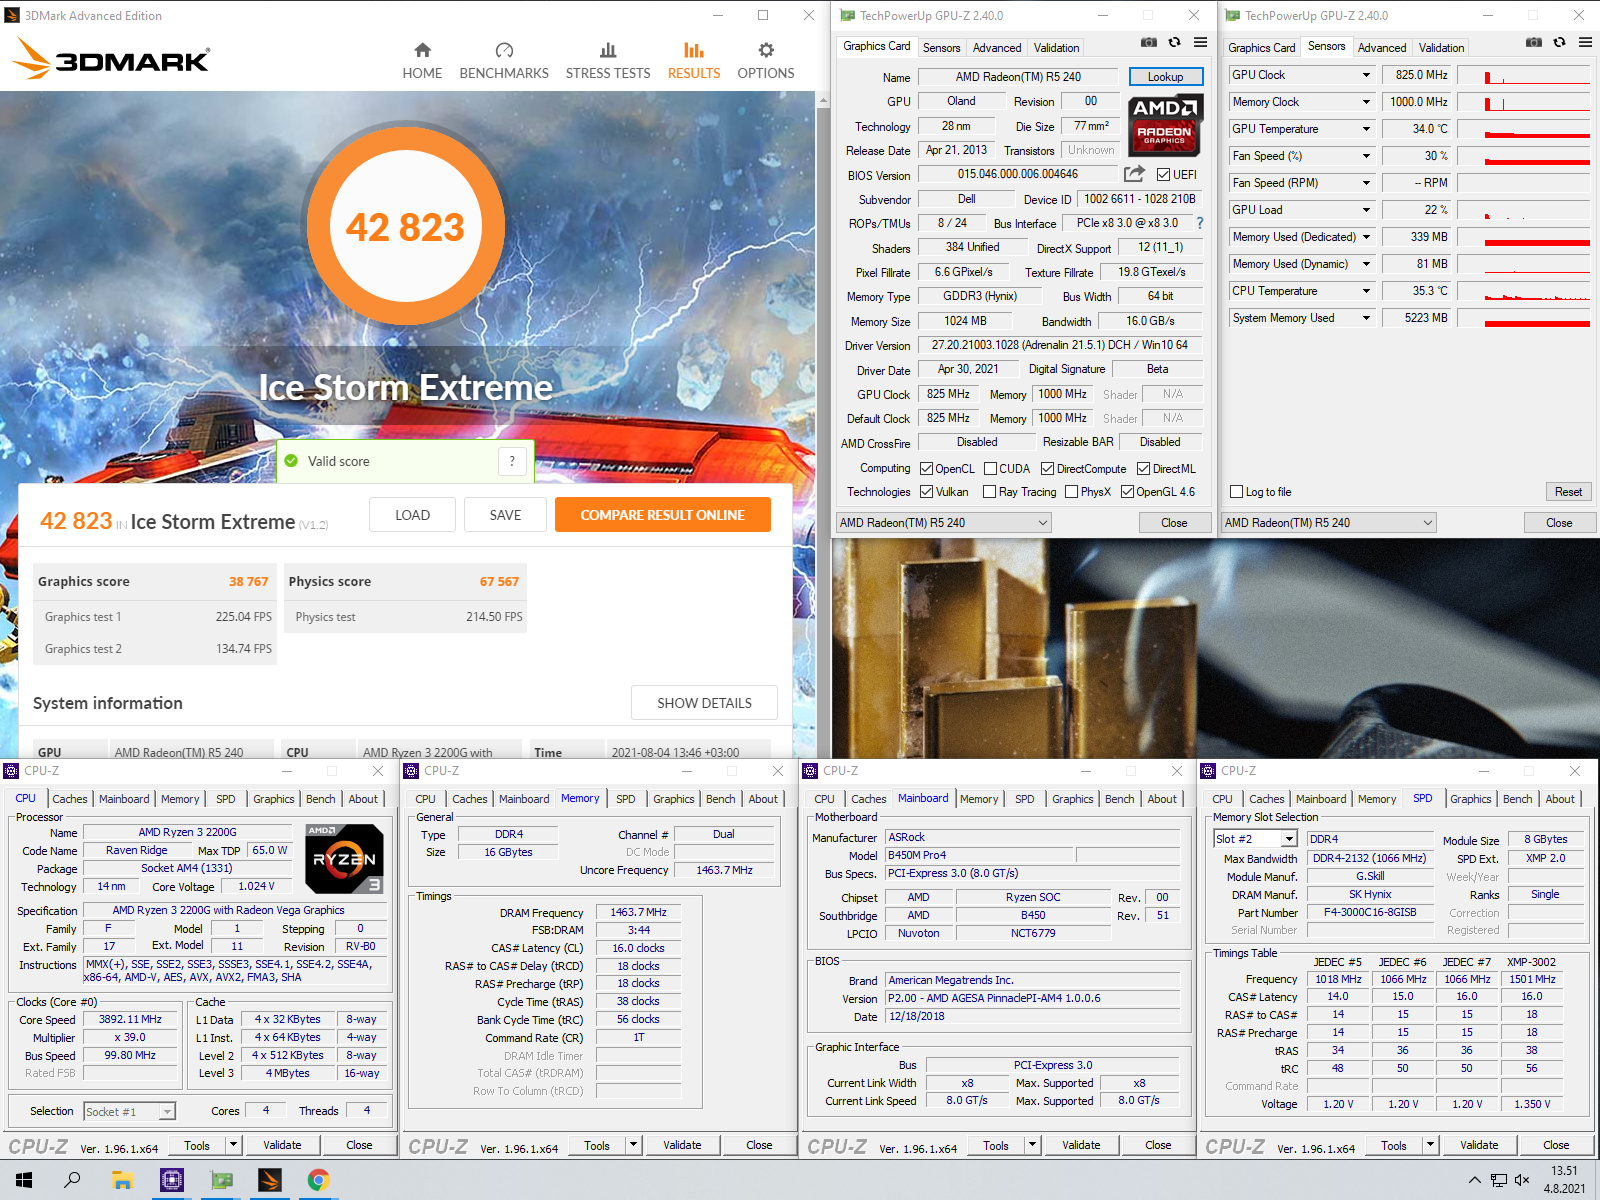Click Reset button in GPU-Z Sensors
Screen dimensions: 1600x1200
(1568, 492)
